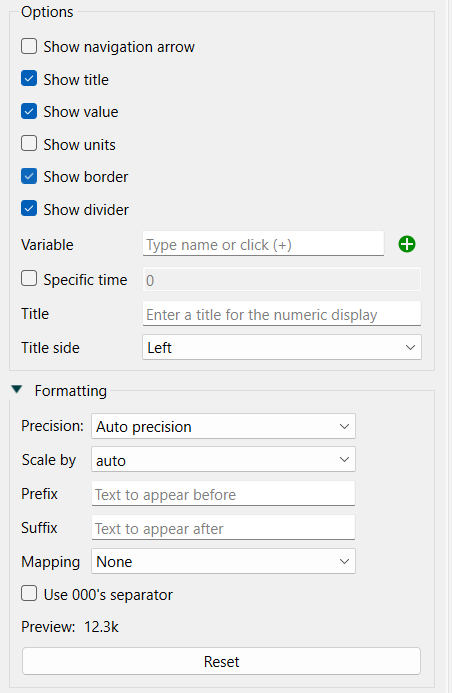The height and width of the screenshot is (693, 452).
Task: Click the Specific time value field
Action: click(x=281, y=279)
